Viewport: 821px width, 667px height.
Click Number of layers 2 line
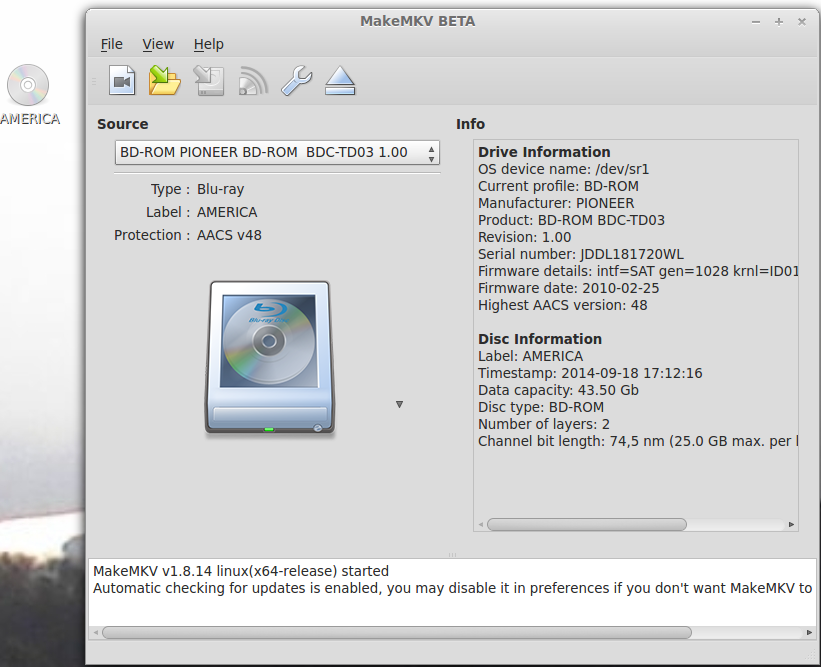(543, 424)
